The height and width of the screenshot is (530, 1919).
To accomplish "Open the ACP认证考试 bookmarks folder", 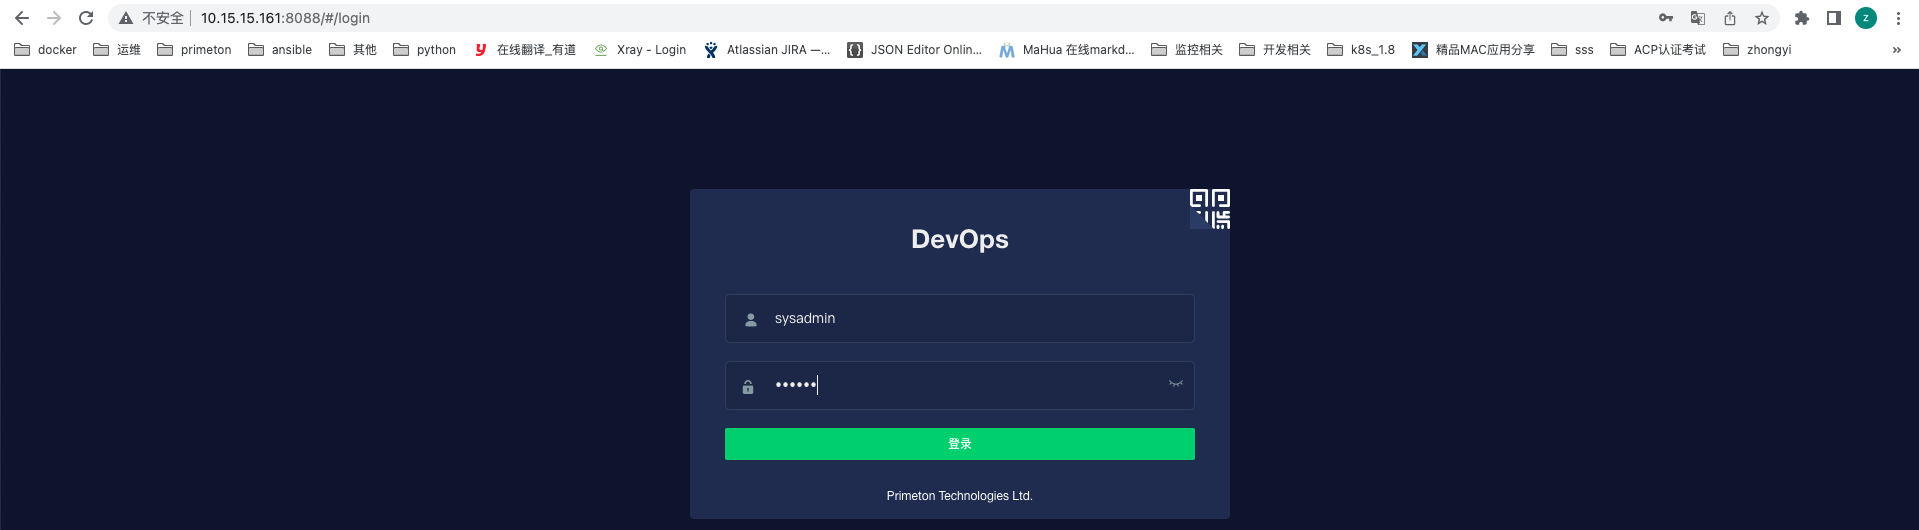I will (1658, 49).
